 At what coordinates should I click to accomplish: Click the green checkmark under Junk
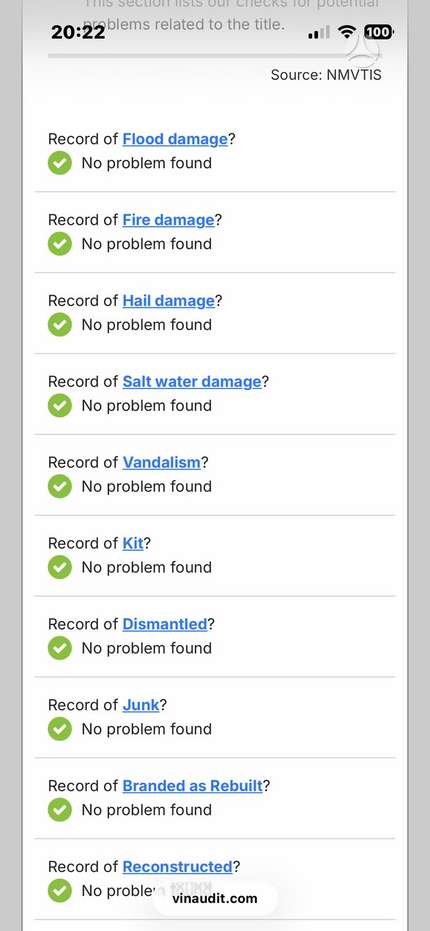click(x=59, y=728)
